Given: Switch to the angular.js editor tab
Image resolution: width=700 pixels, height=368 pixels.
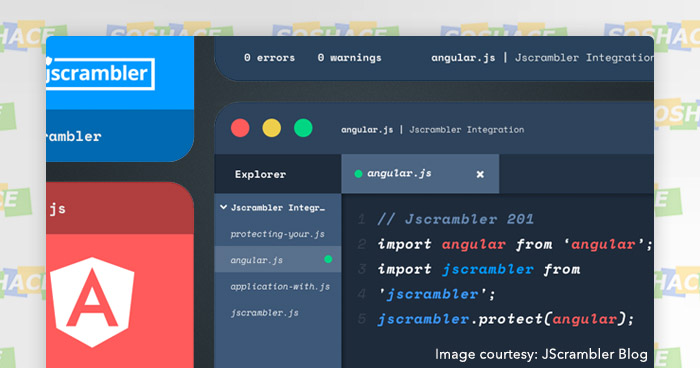Looking at the screenshot, I should [420, 174].
